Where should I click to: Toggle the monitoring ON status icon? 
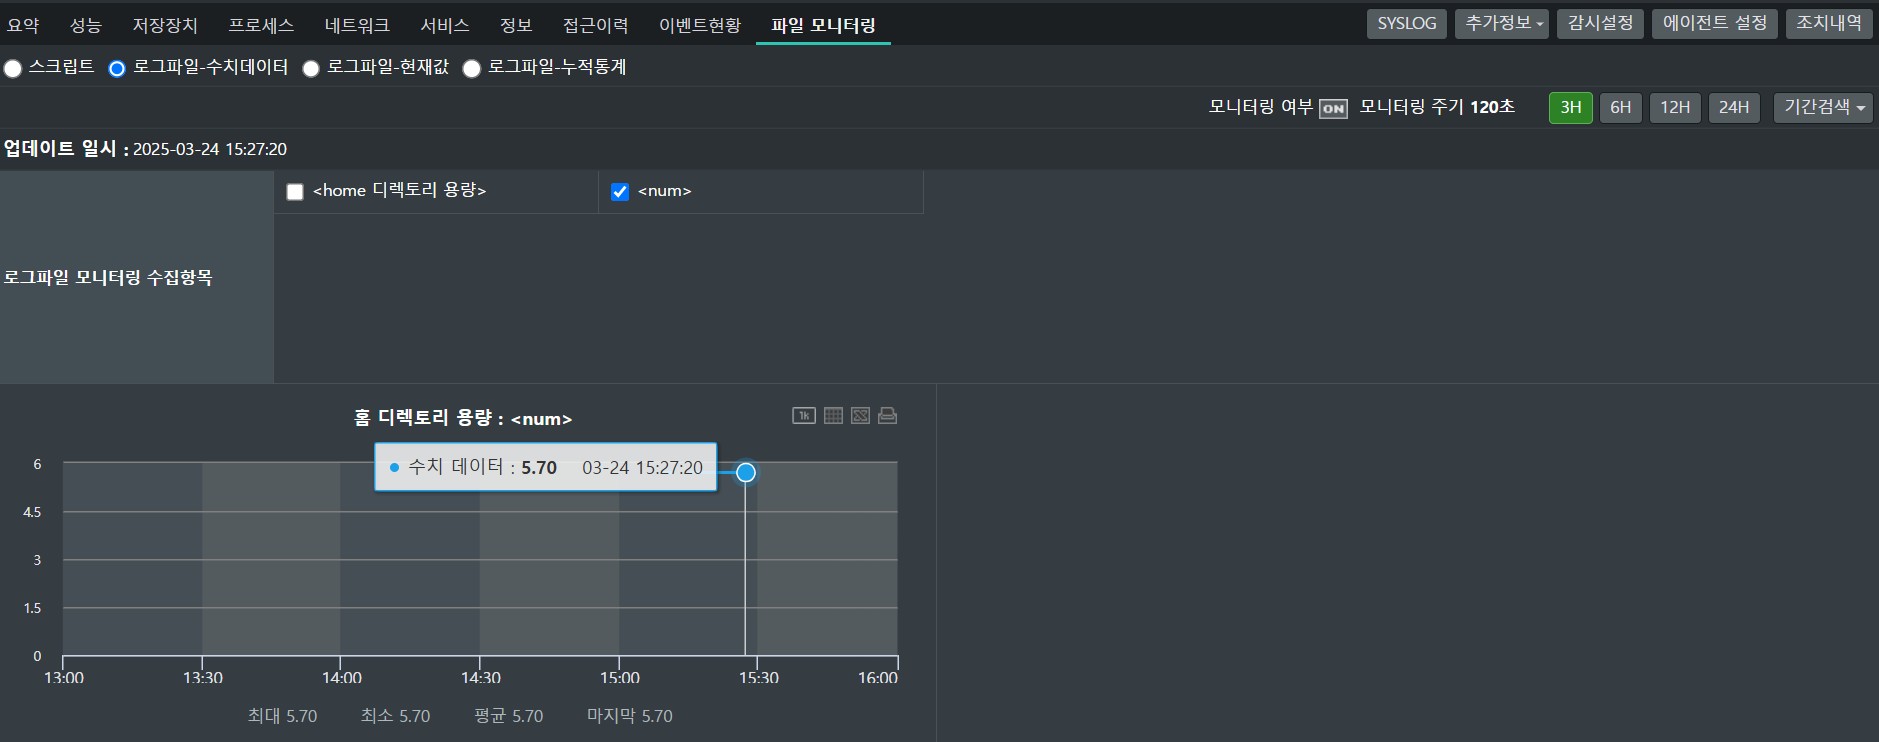[x=1333, y=108]
